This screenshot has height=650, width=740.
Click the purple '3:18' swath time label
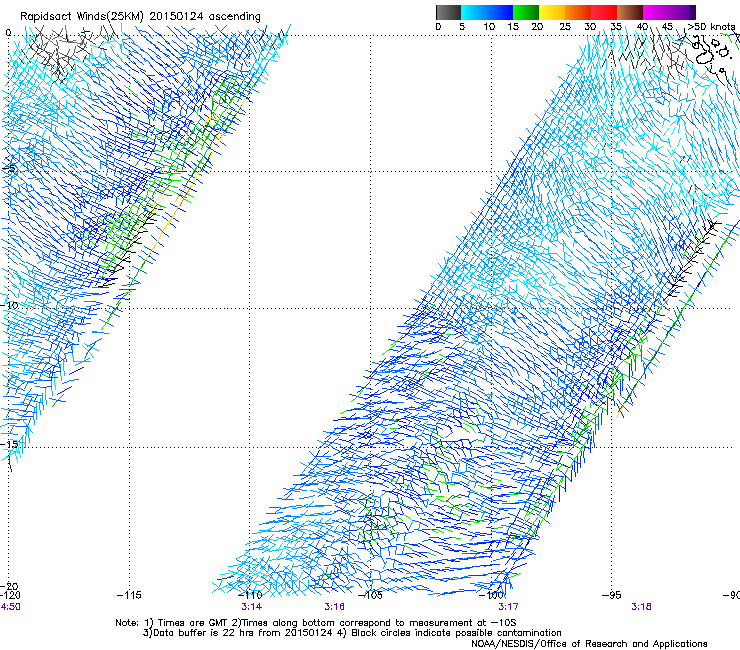(641, 607)
